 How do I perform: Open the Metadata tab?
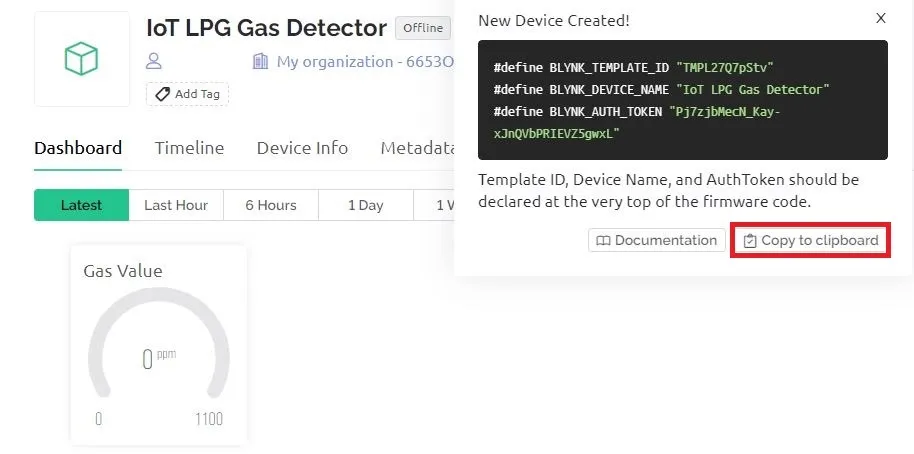417,148
